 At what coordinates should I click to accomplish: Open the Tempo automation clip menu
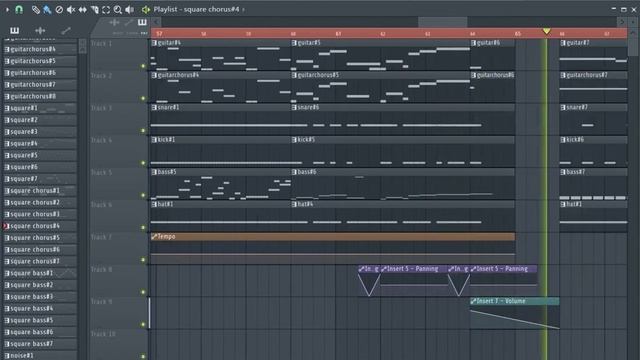pos(154,236)
